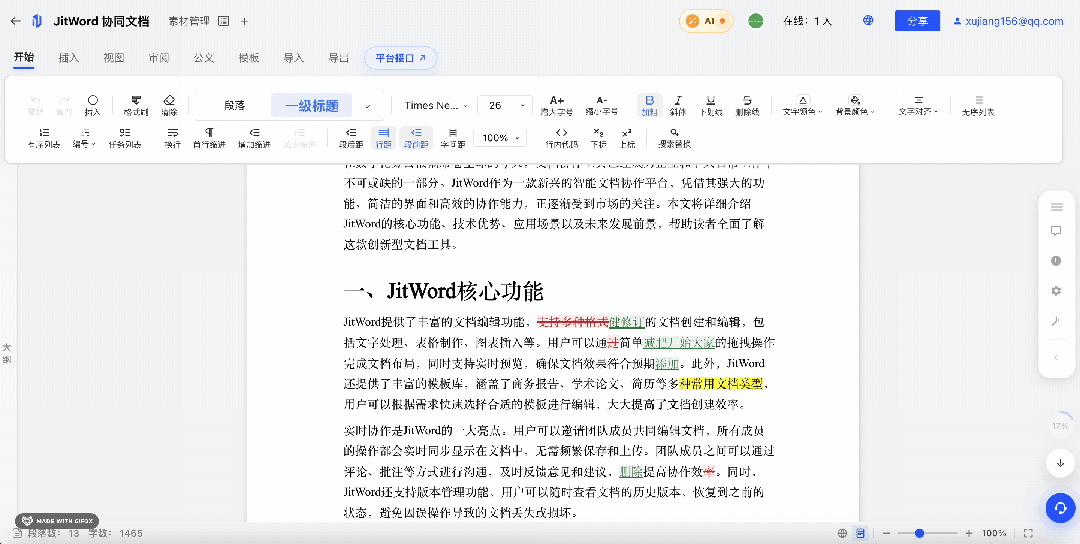This screenshot has width=1080, height=544.
Task: Switch to the 插入 tab
Action: [69, 58]
